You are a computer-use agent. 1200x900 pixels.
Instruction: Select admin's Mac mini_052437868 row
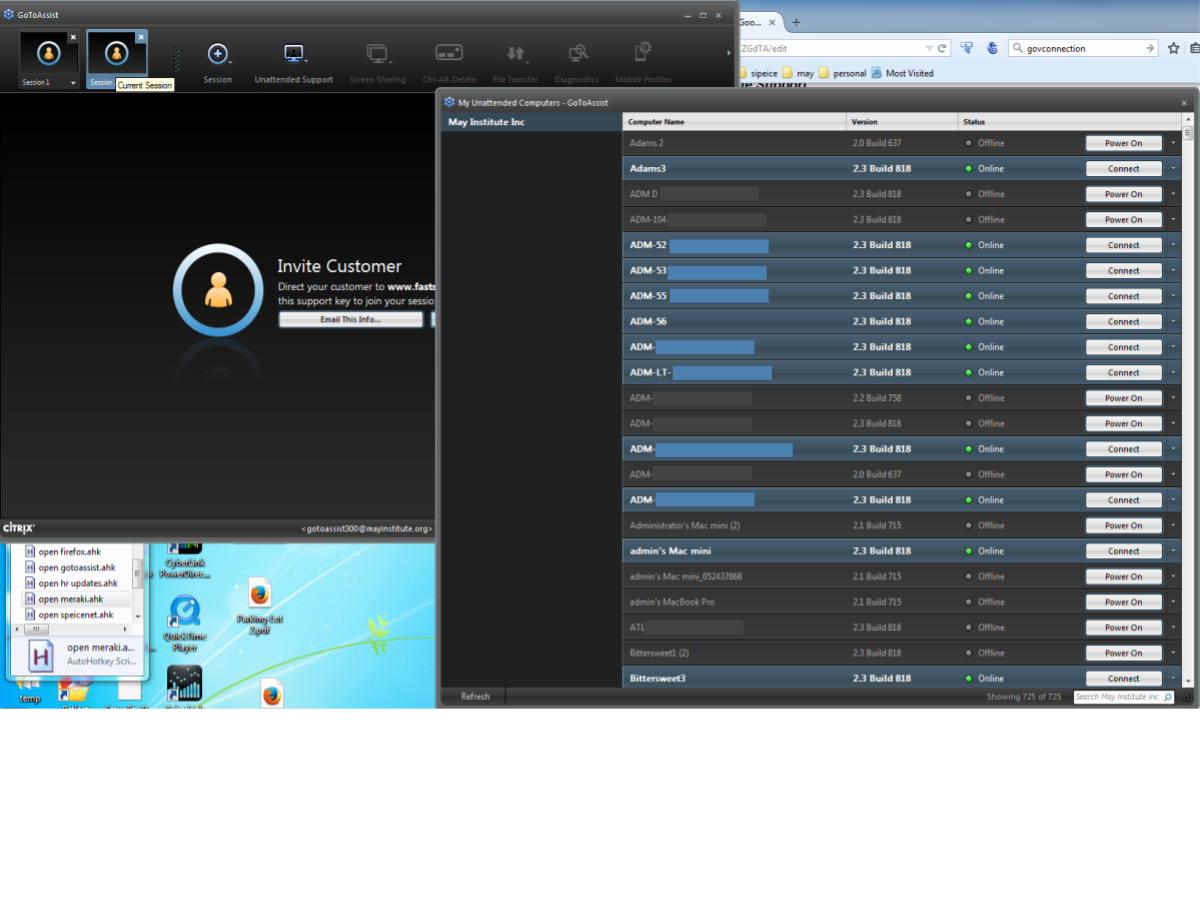pos(901,577)
